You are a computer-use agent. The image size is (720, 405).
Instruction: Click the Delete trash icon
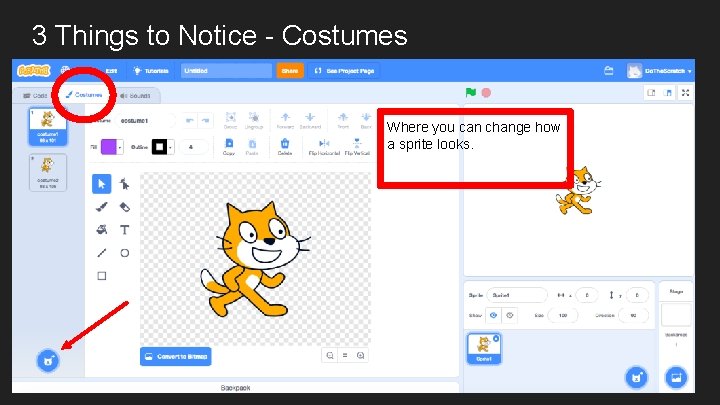(x=285, y=146)
